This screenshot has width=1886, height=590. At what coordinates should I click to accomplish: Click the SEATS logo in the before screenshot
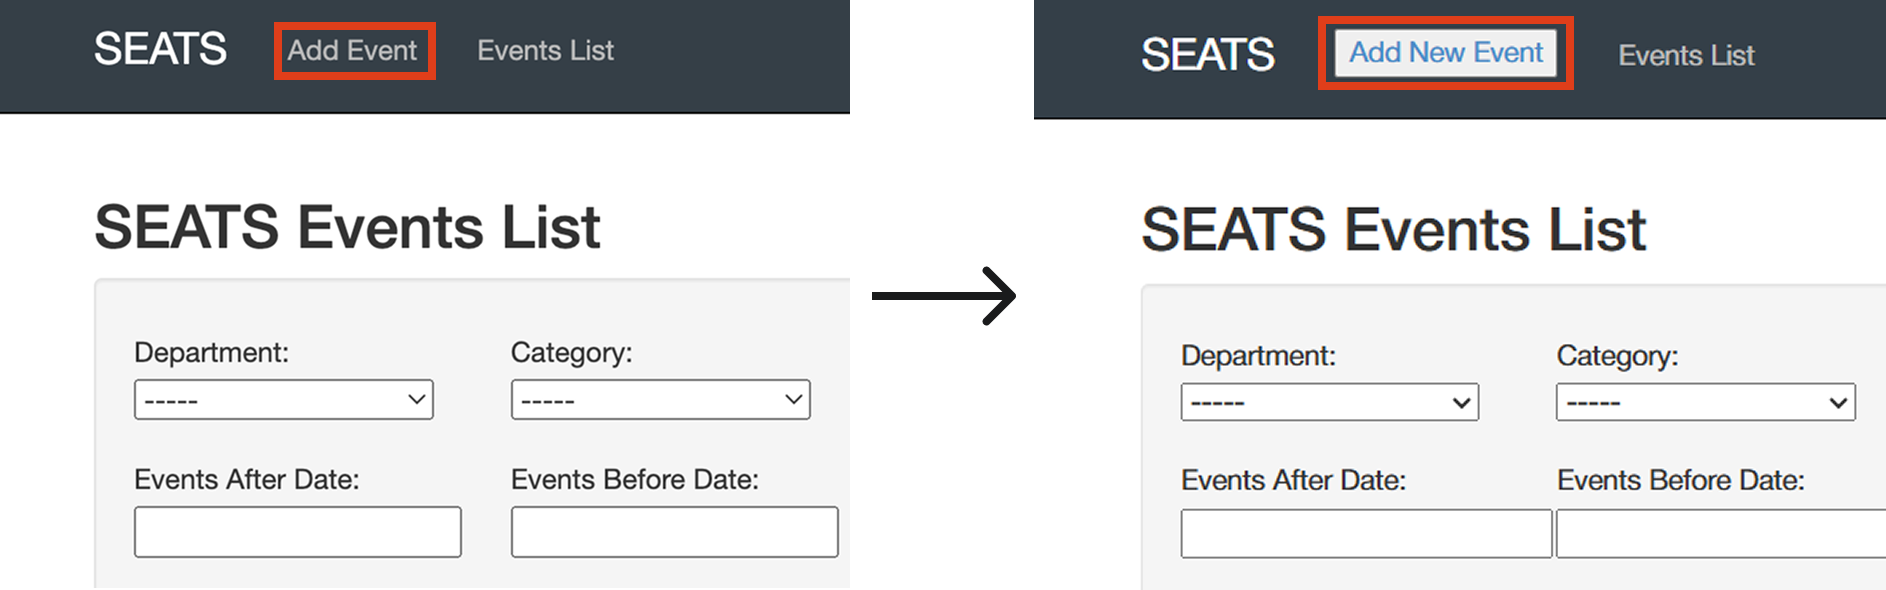(160, 49)
